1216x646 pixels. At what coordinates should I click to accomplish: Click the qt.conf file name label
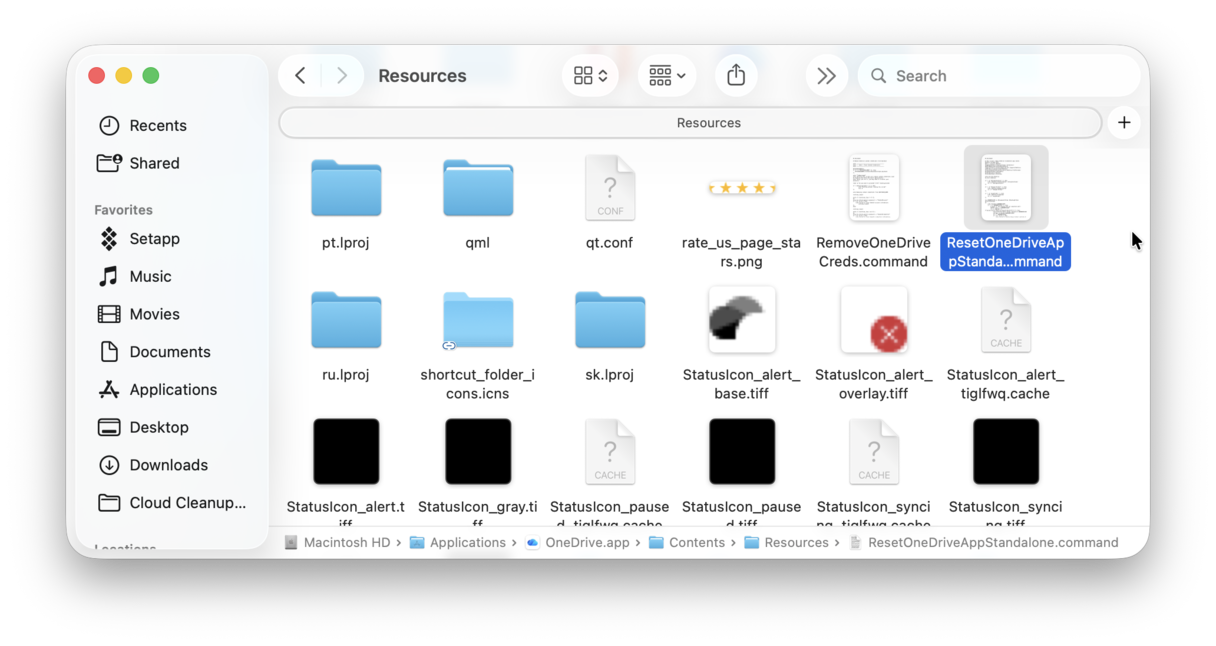click(610, 243)
